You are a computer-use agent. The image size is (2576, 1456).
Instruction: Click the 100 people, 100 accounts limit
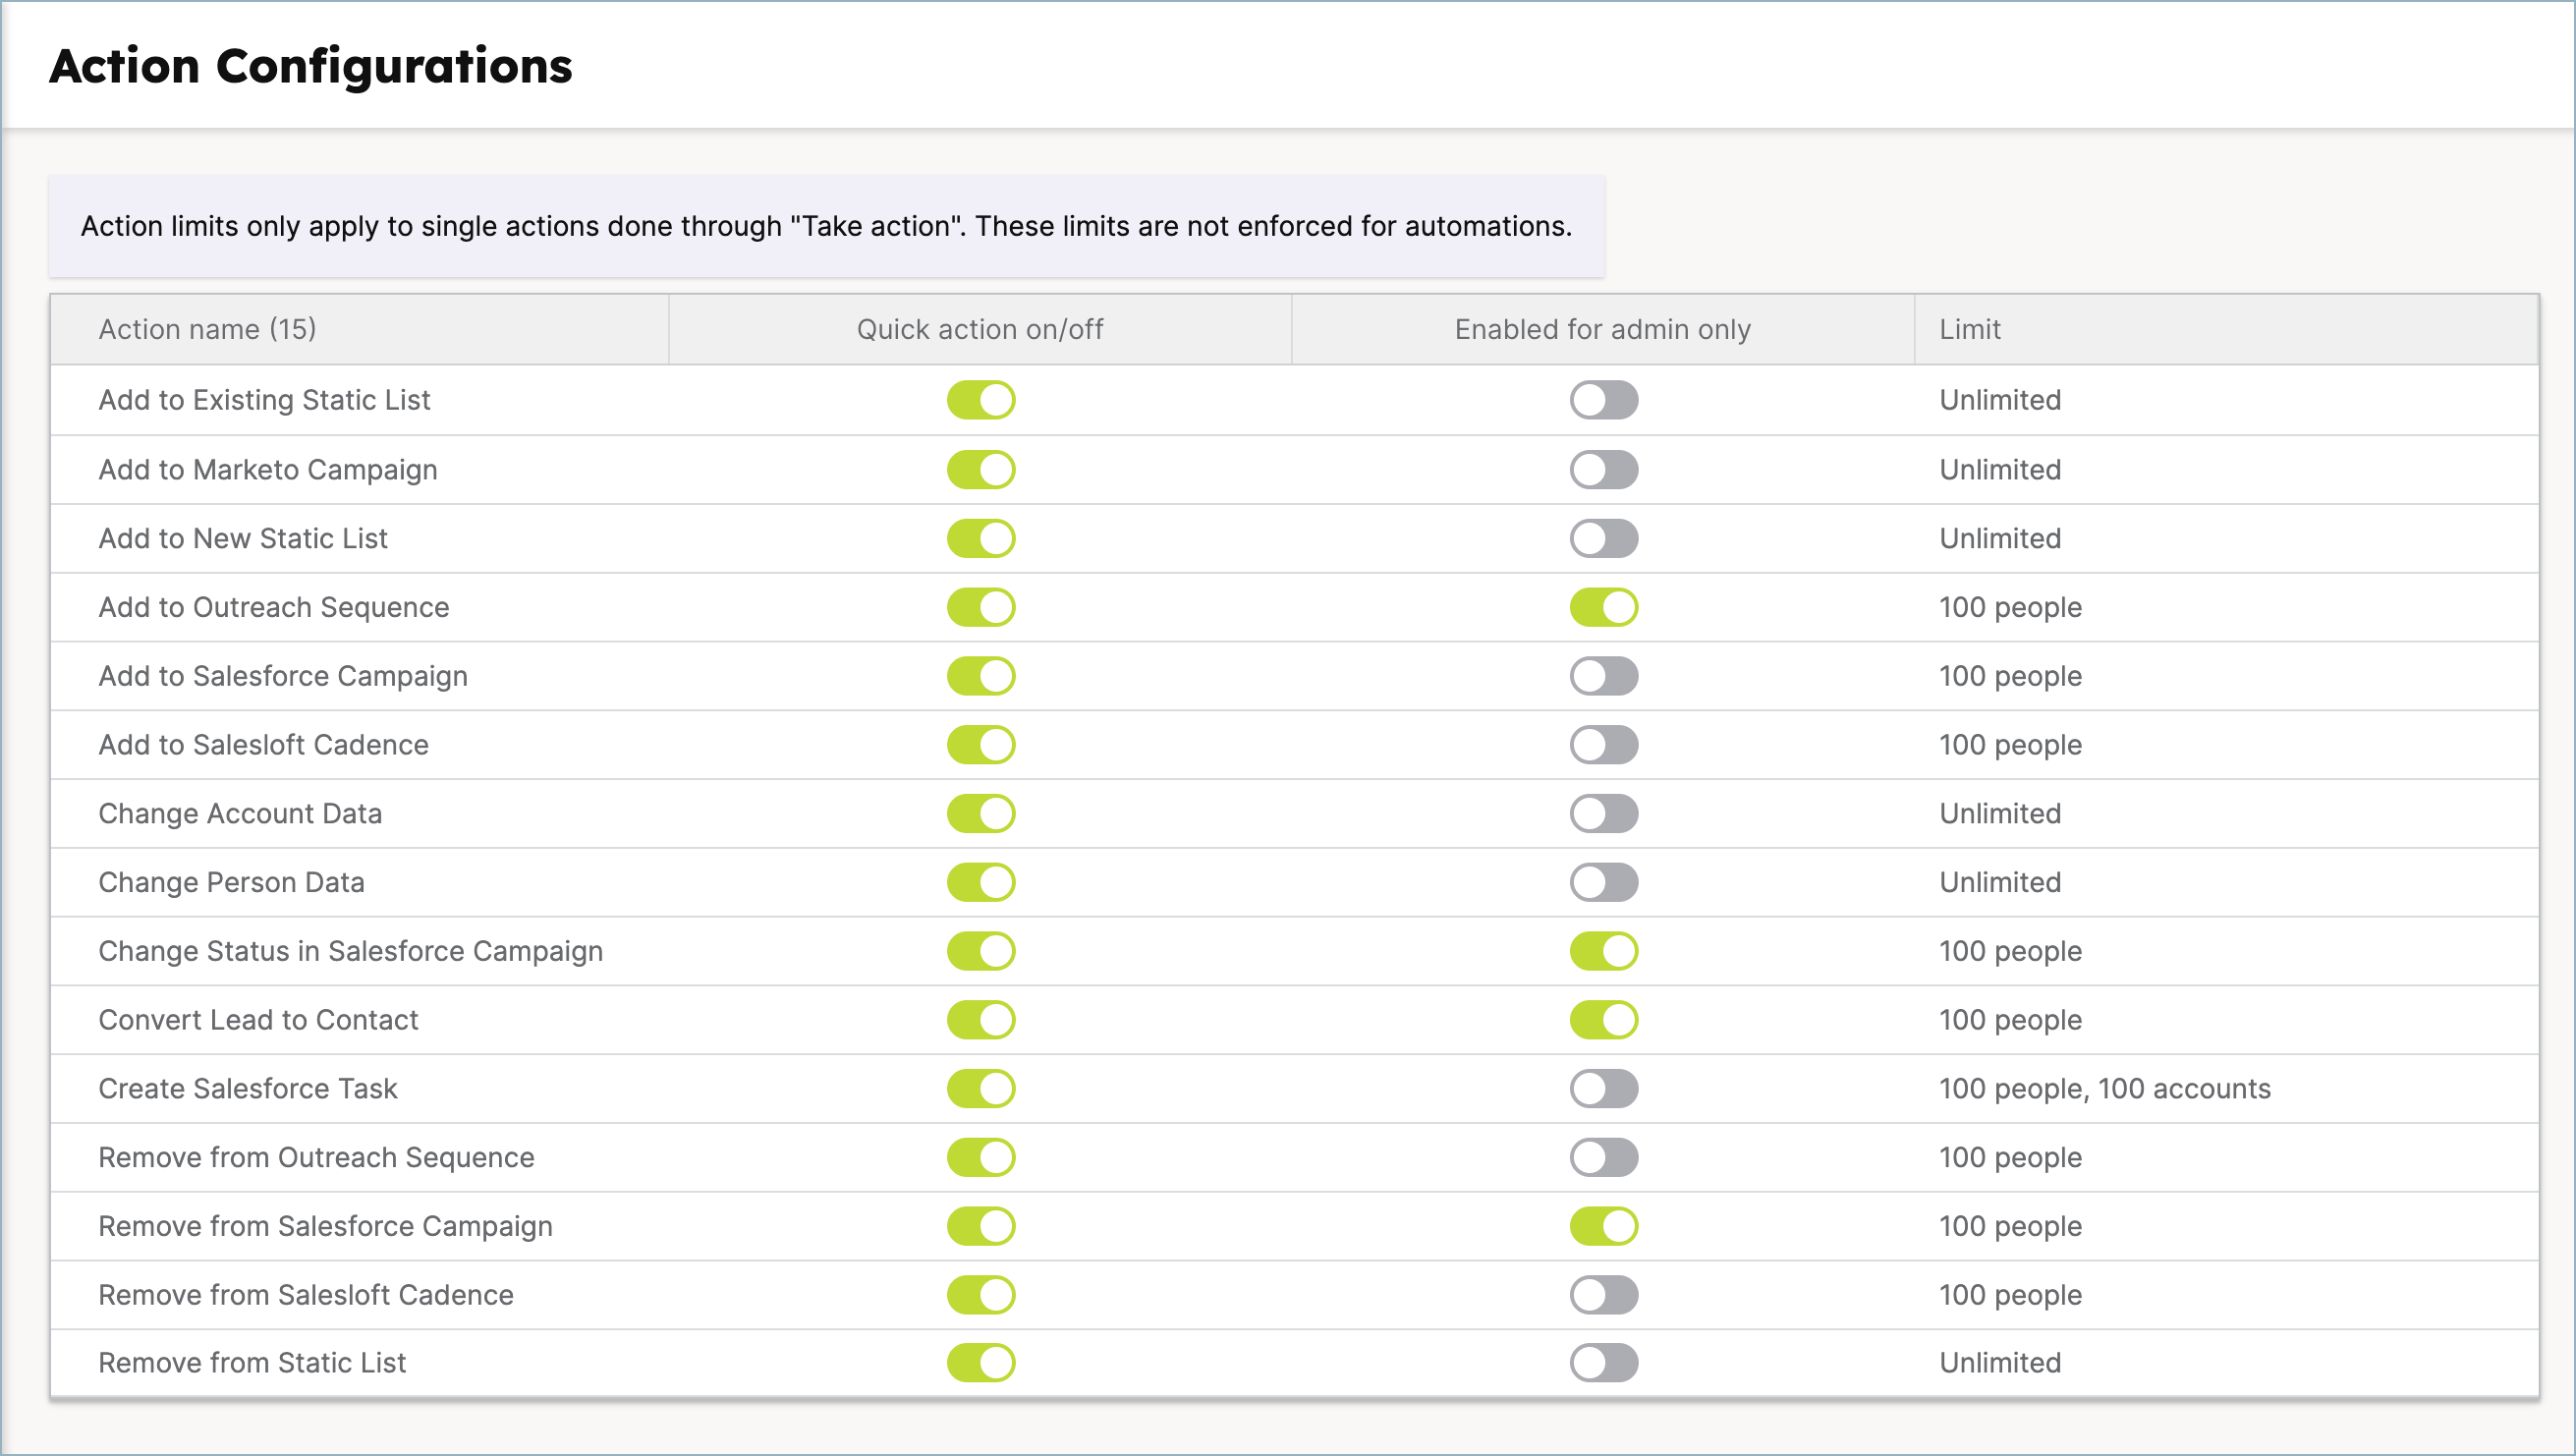pyautogui.click(x=2104, y=1088)
